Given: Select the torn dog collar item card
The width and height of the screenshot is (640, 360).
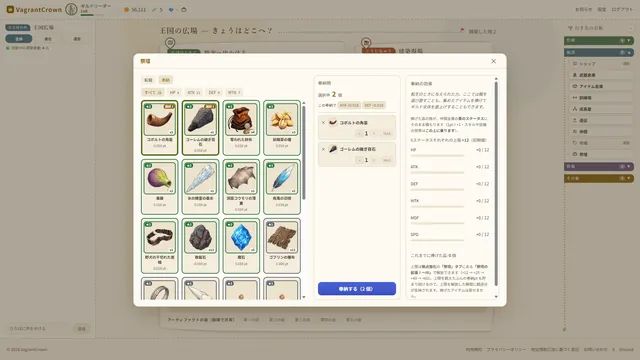Looking at the screenshot, I should tap(160, 246).
